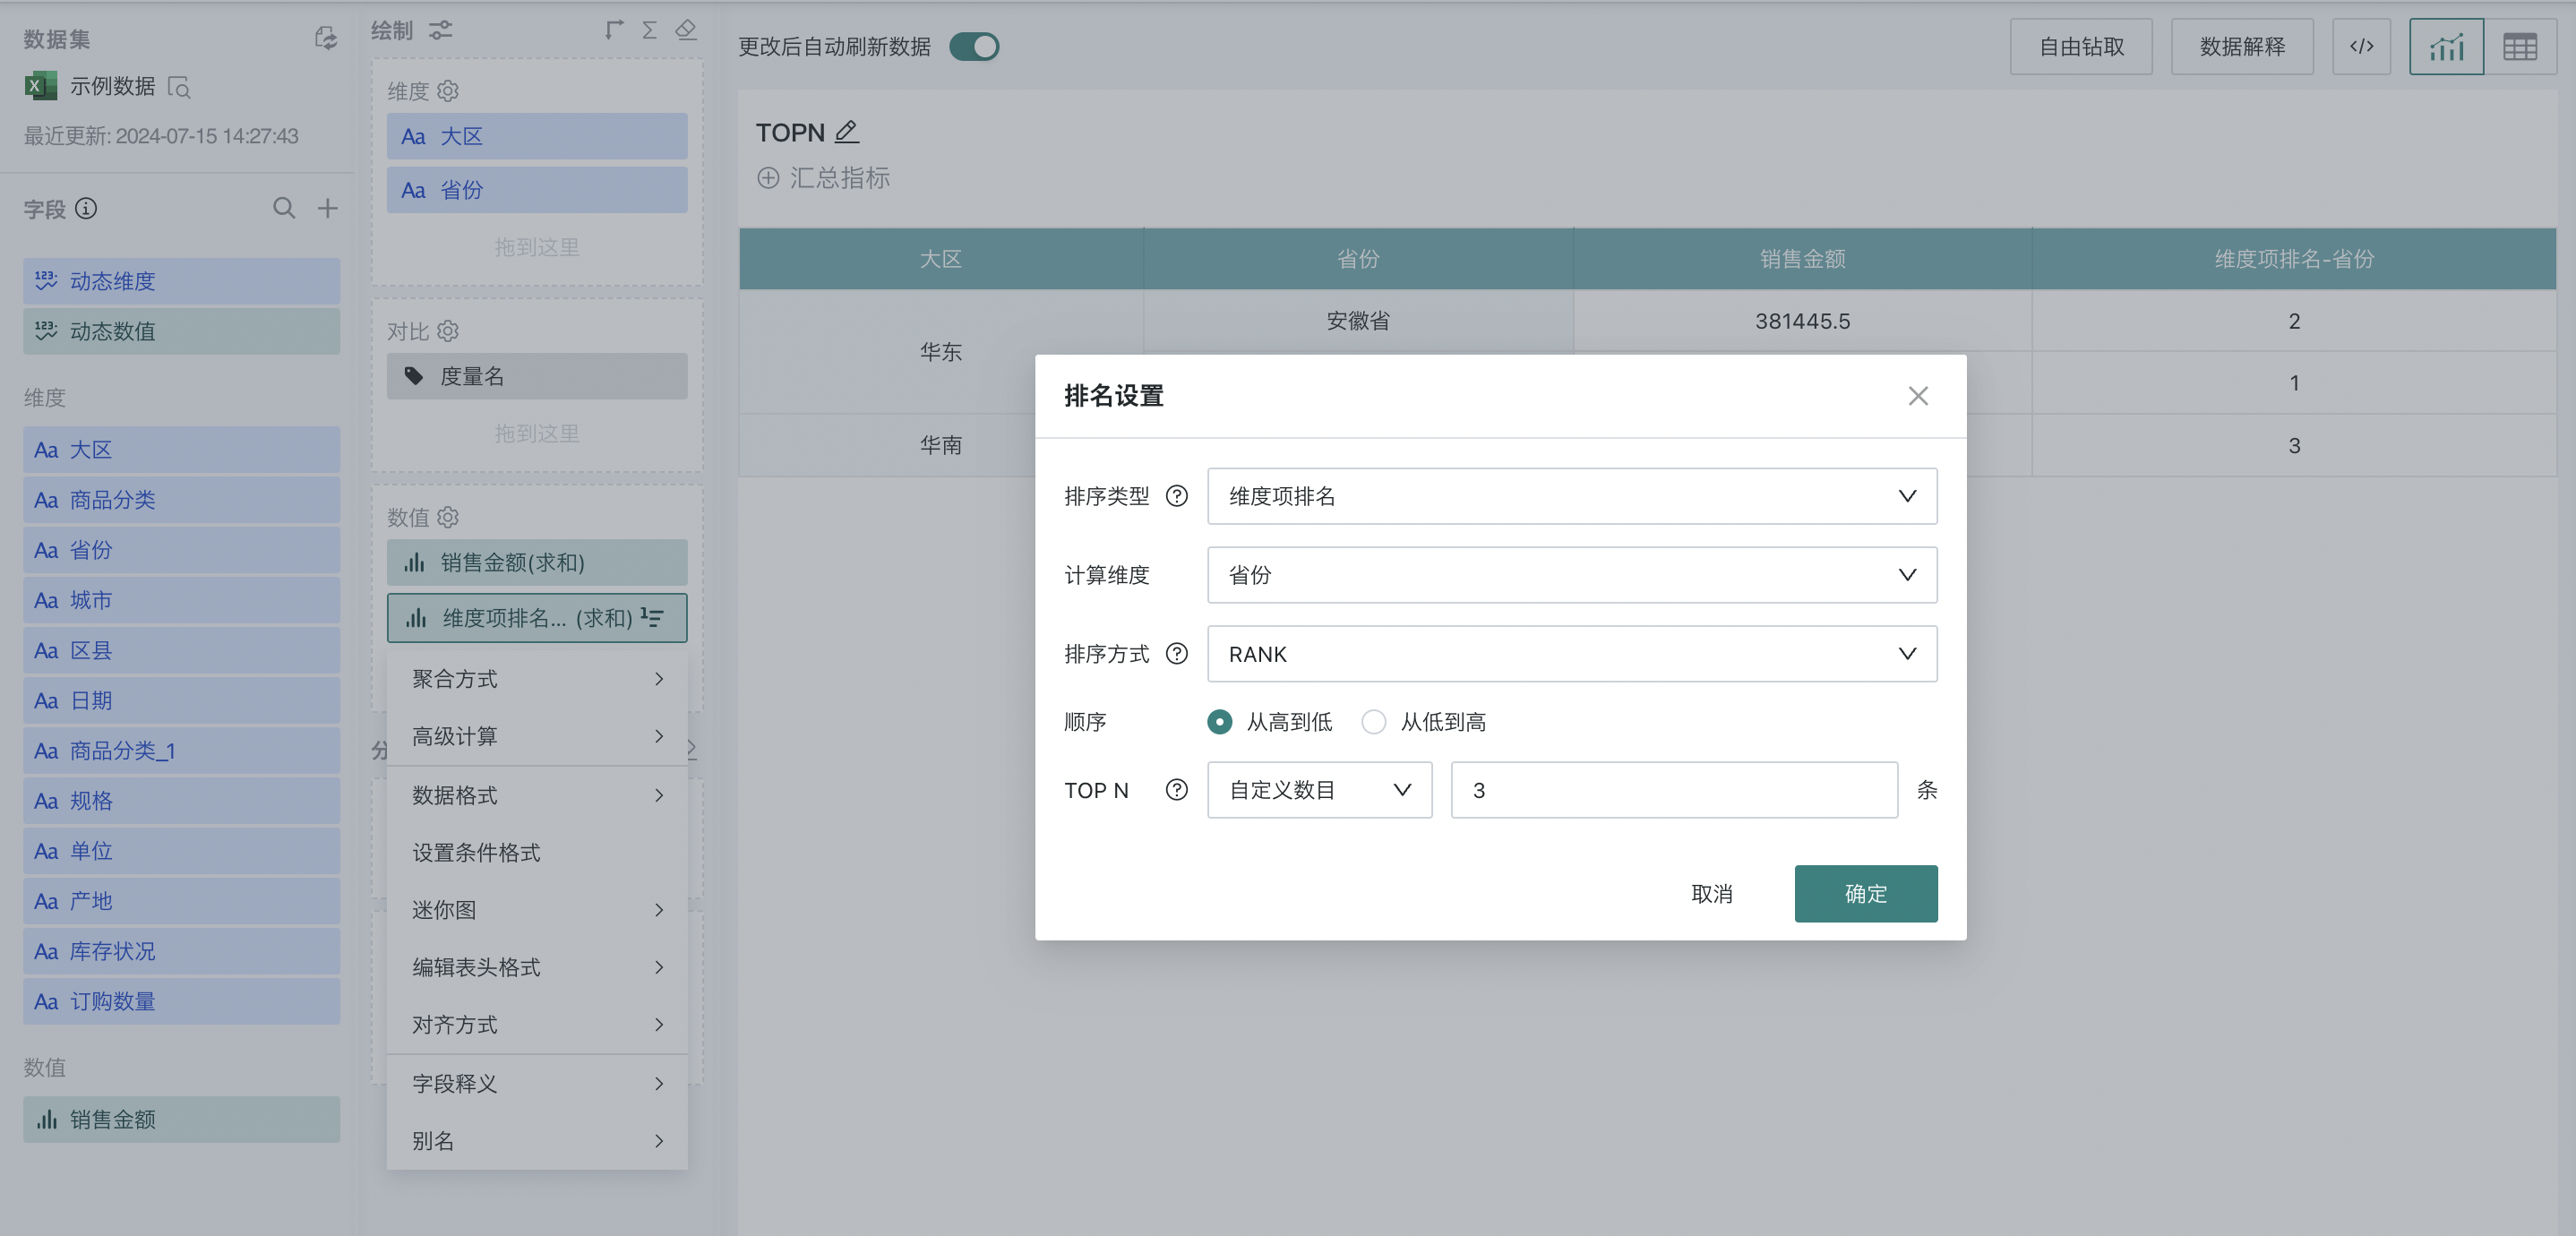Click 排序类型 help icon
The width and height of the screenshot is (2576, 1236).
click(1177, 496)
